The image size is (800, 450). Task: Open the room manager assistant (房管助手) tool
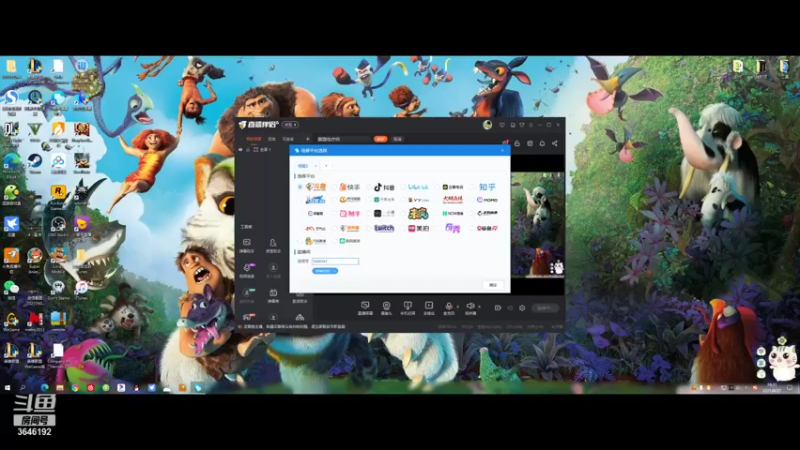273,245
